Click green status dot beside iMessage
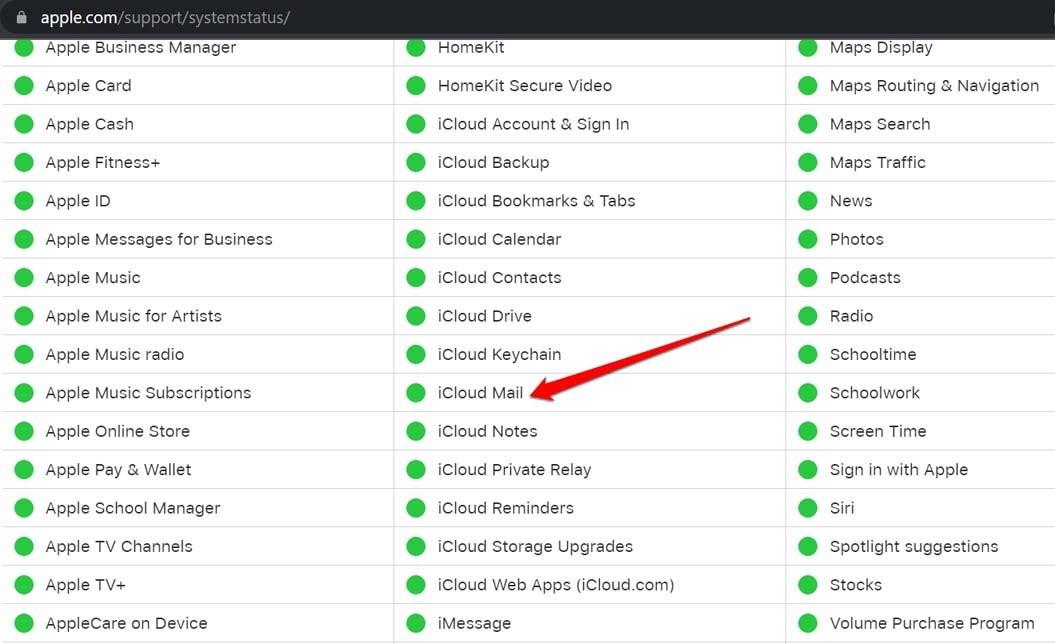Viewport: 1055px width, 644px height. pos(416,623)
